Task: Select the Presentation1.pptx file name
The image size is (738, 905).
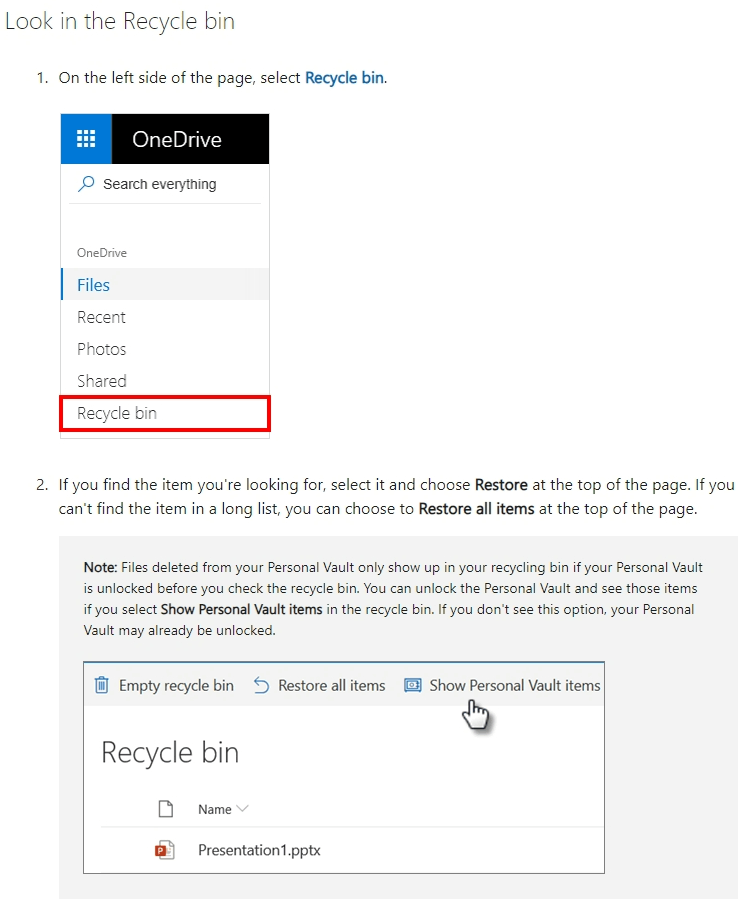Action: [259, 850]
